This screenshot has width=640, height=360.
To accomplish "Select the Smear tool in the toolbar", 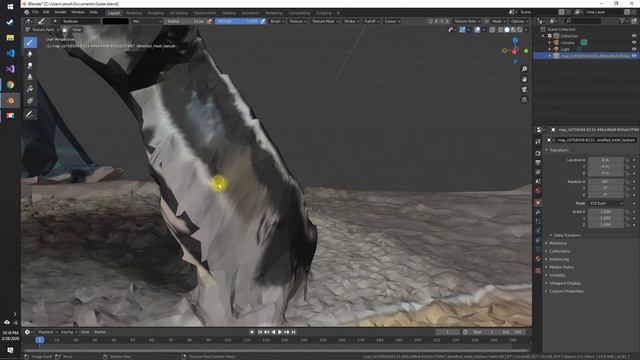I will (30, 66).
